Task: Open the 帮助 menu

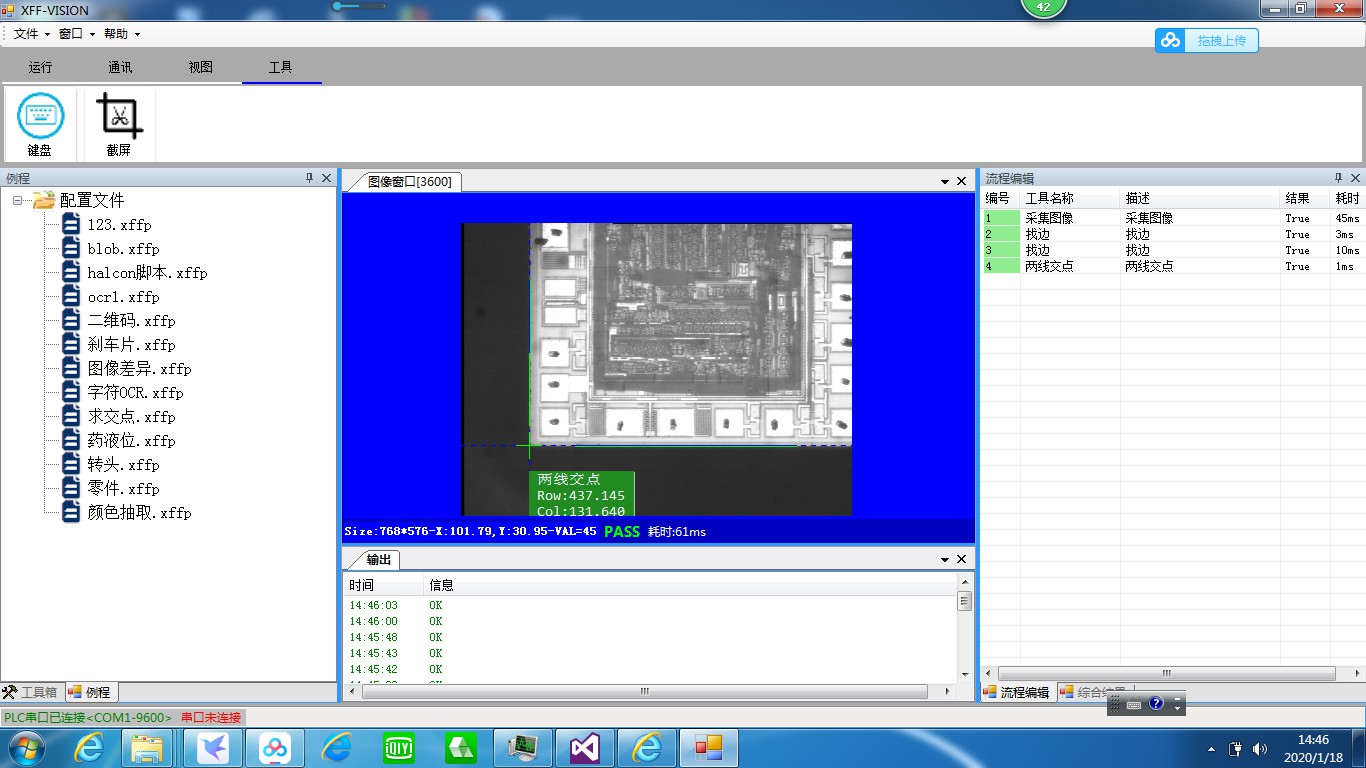Action: click(121, 34)
